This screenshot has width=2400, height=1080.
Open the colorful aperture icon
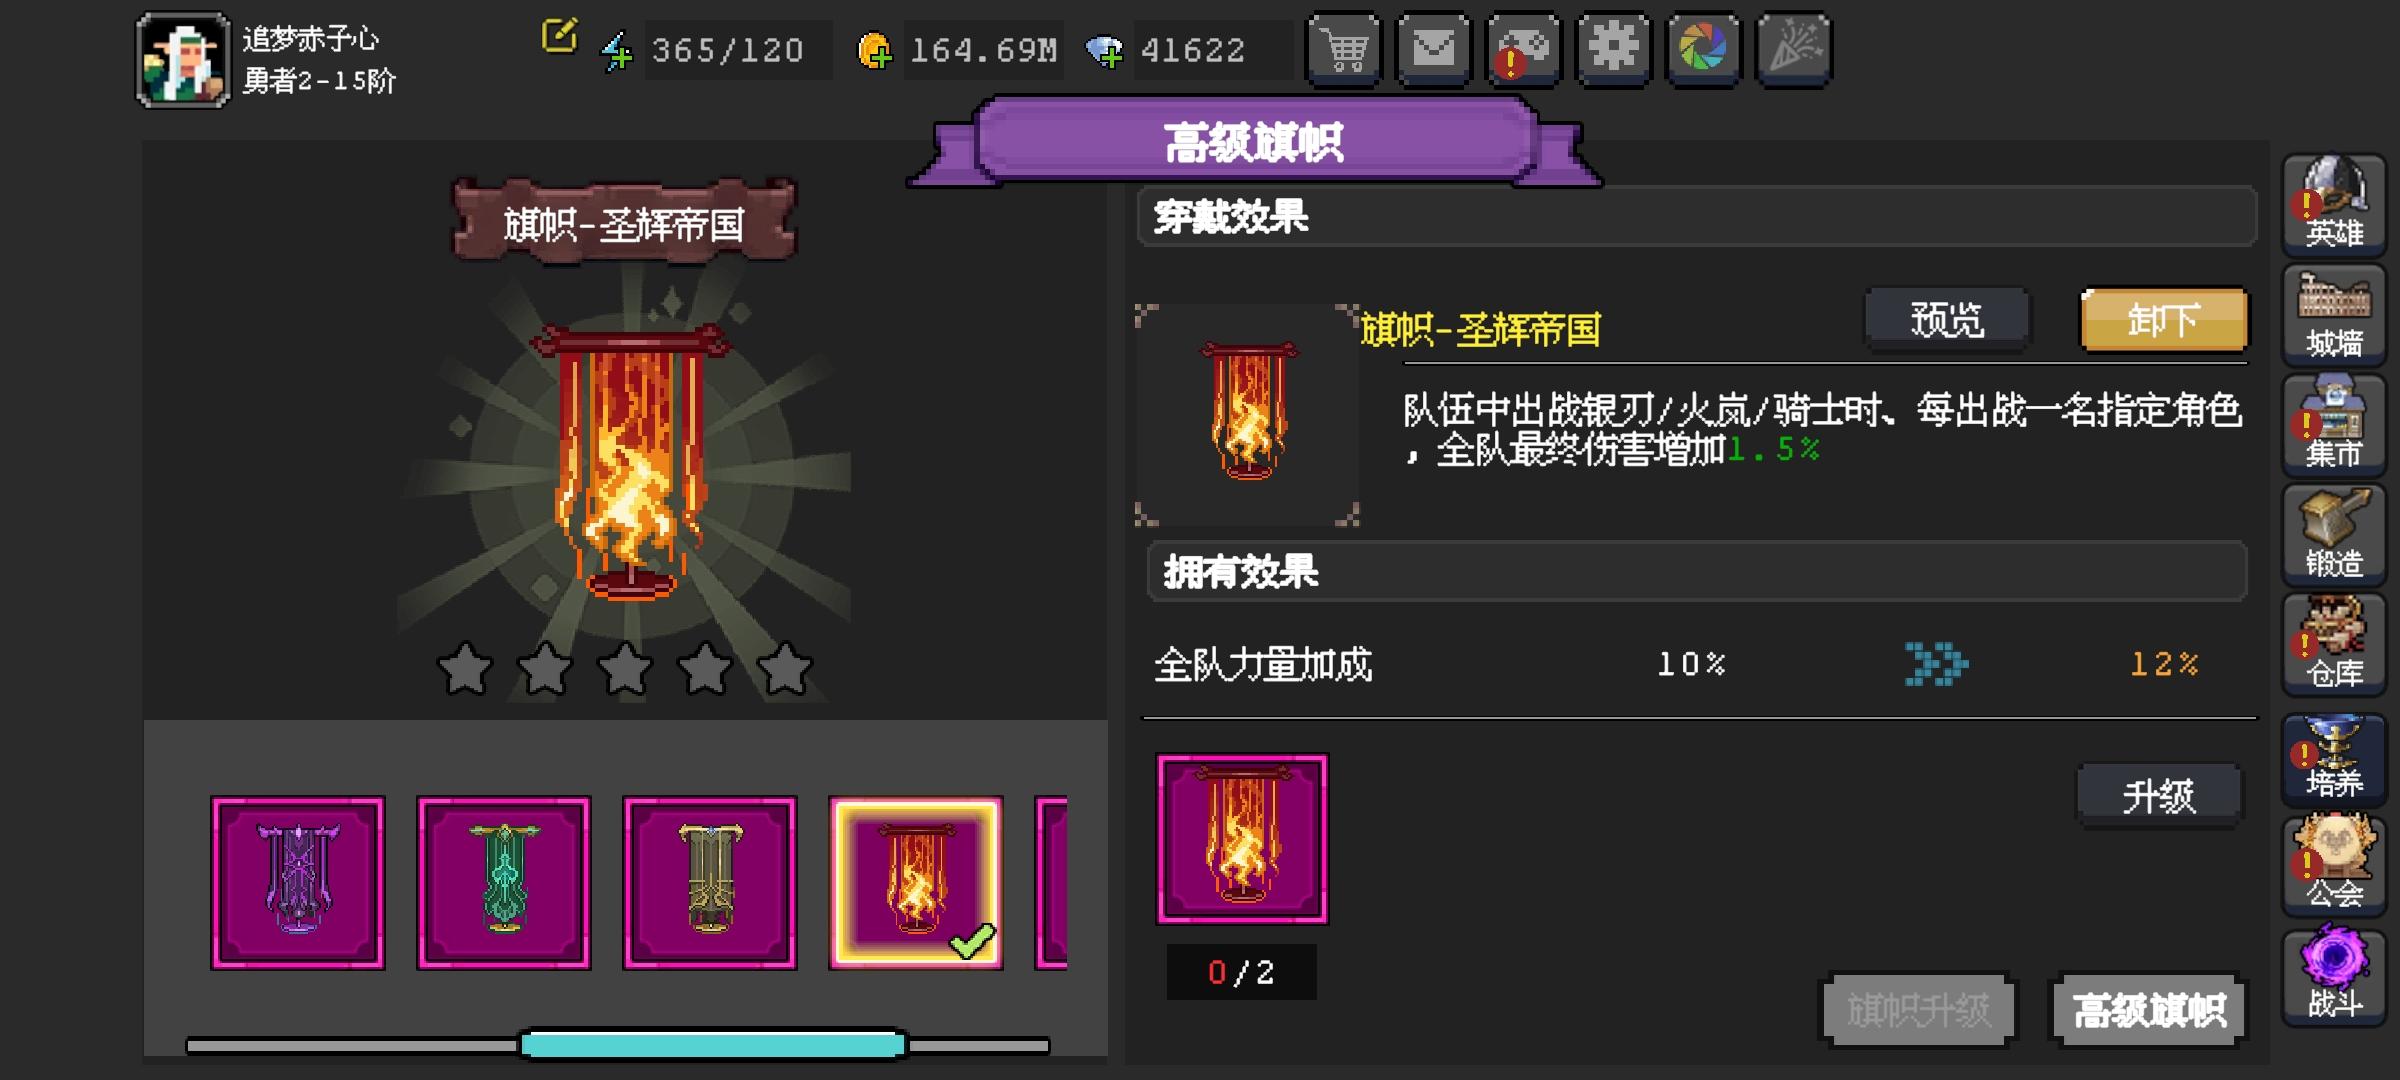pyautogui.click(x=1703, y=49)
